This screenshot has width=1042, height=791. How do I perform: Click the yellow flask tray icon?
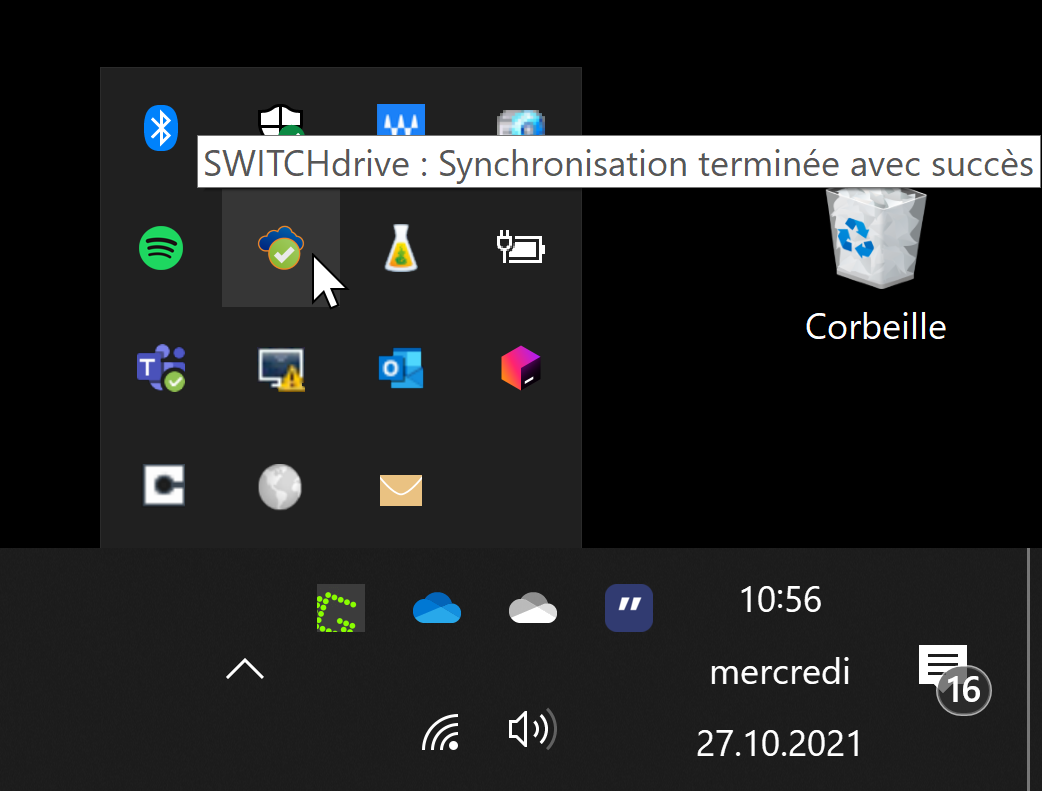click(401, 247)
